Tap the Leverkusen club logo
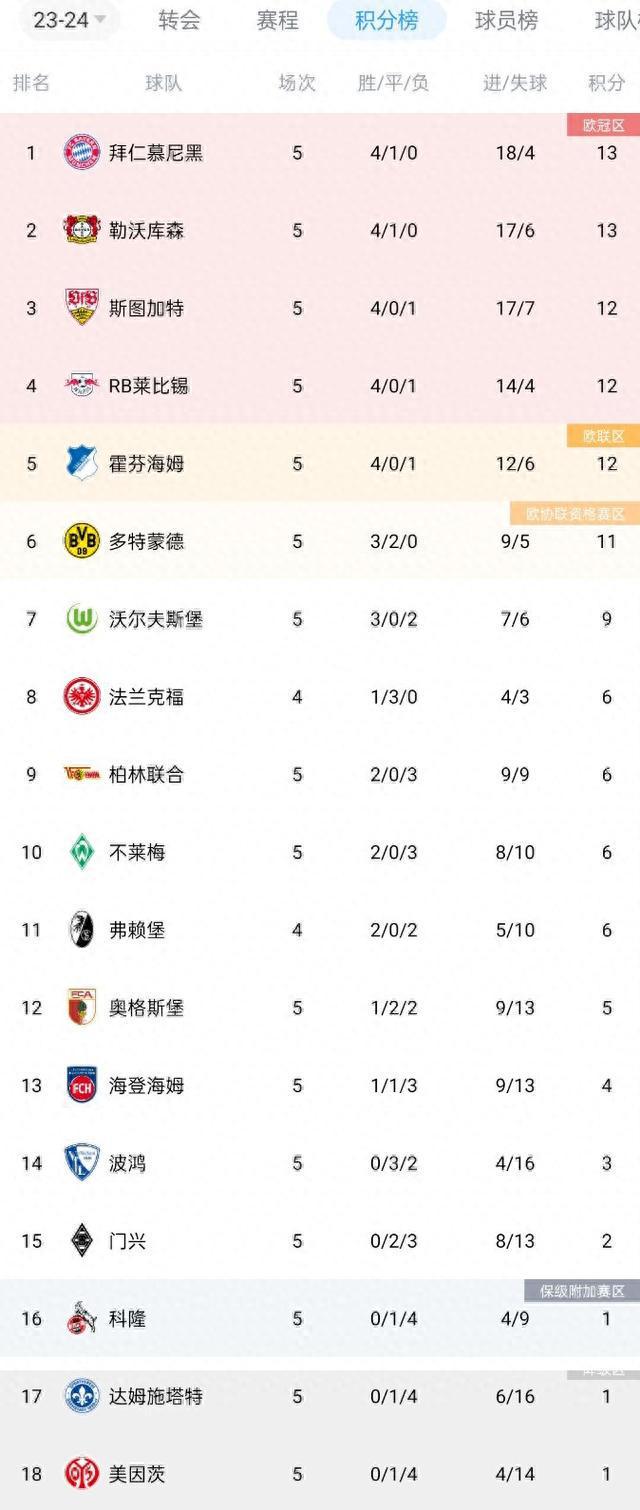 click(x=82, y=231)
